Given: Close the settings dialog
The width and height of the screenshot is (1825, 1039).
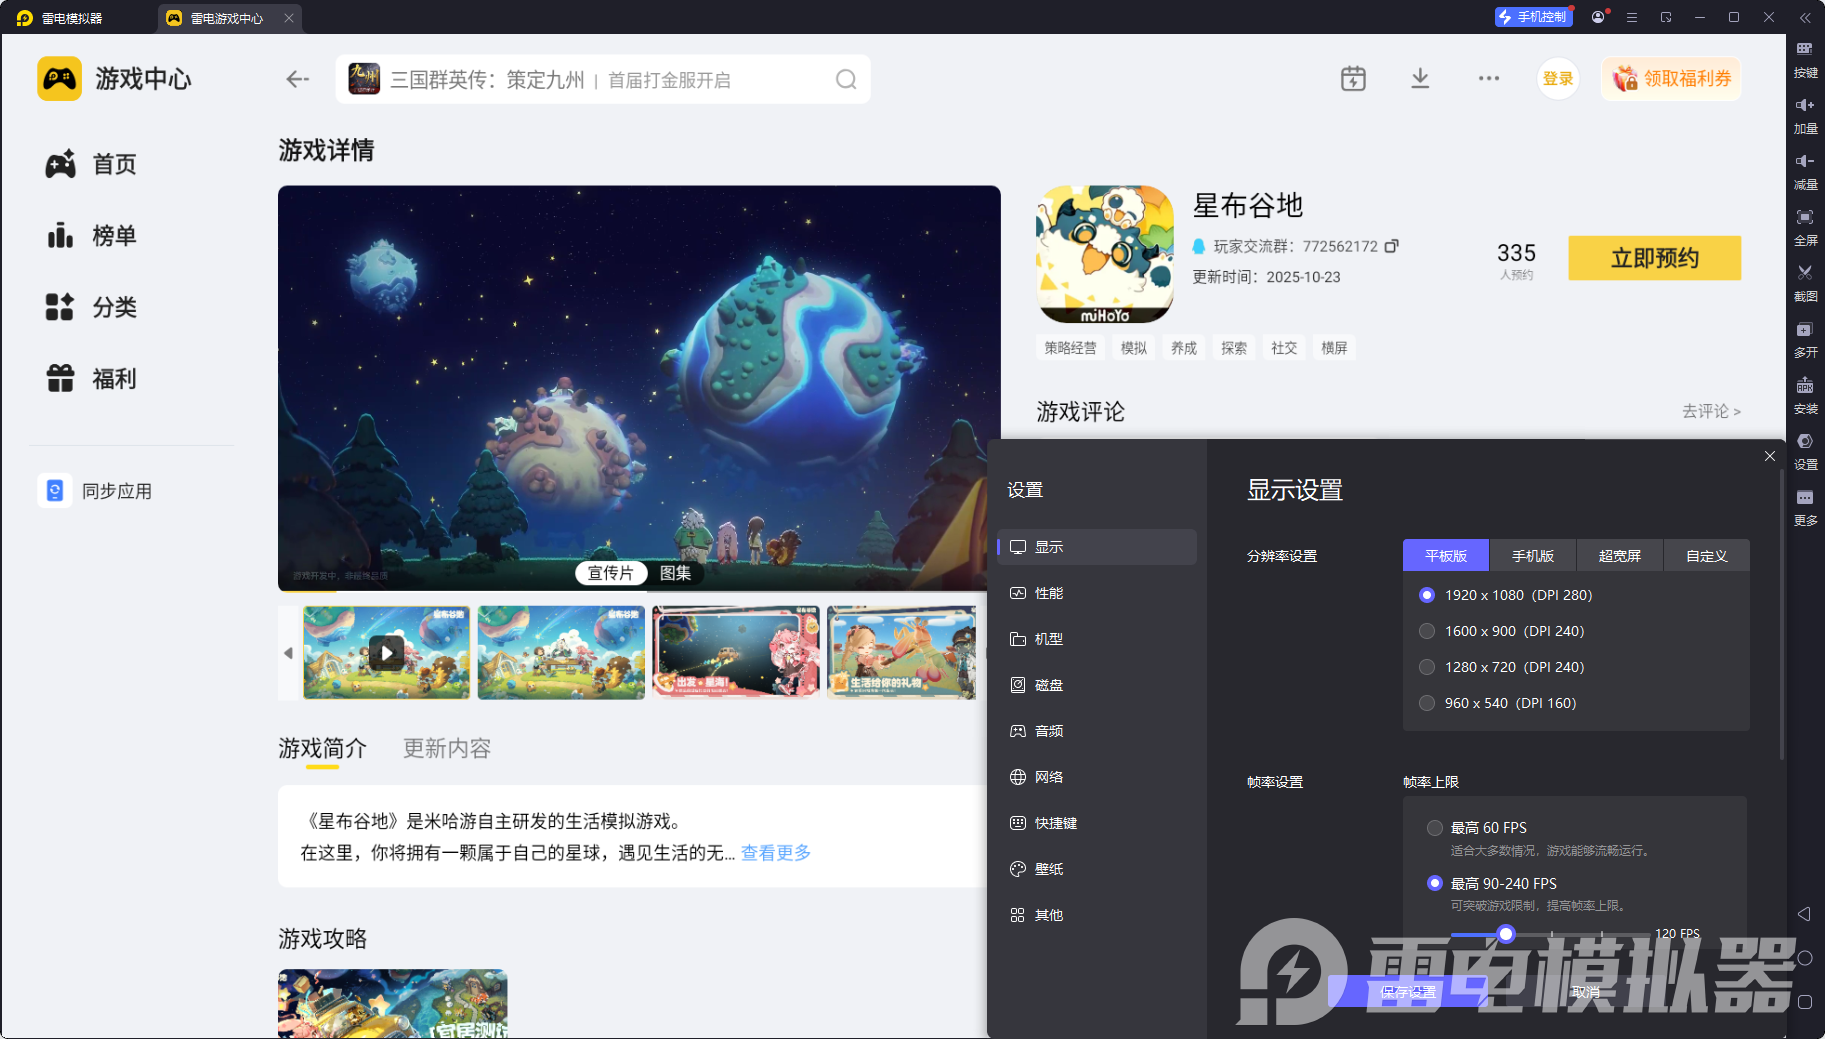Looking at the screenshot, I should pos(1770,456).
